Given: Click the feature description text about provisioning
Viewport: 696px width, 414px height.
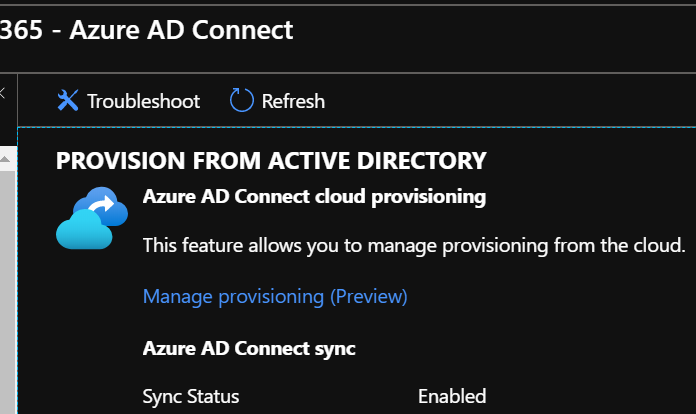Looking at the screenshot, I should (x=413, y=245).
